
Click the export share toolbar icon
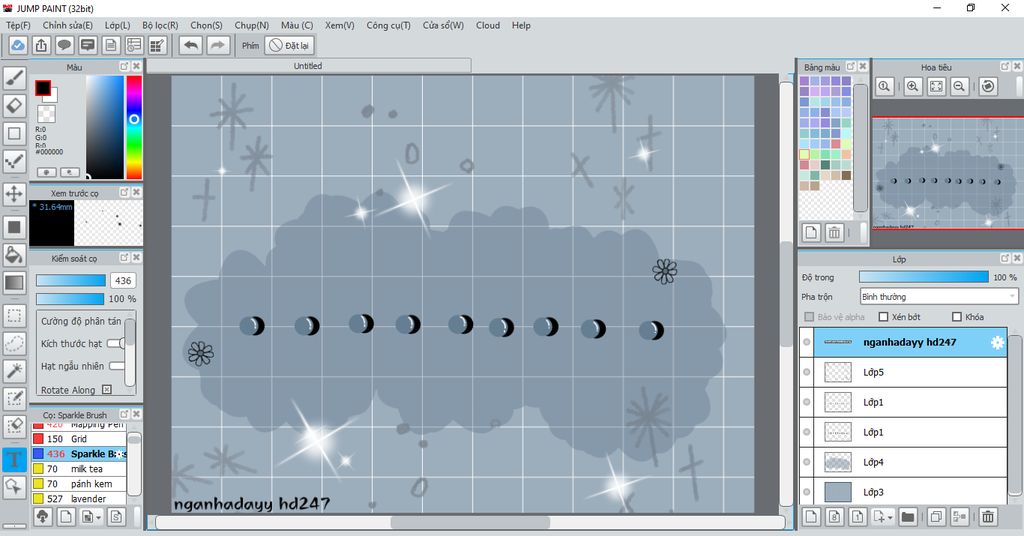click(x=41, y=46)
